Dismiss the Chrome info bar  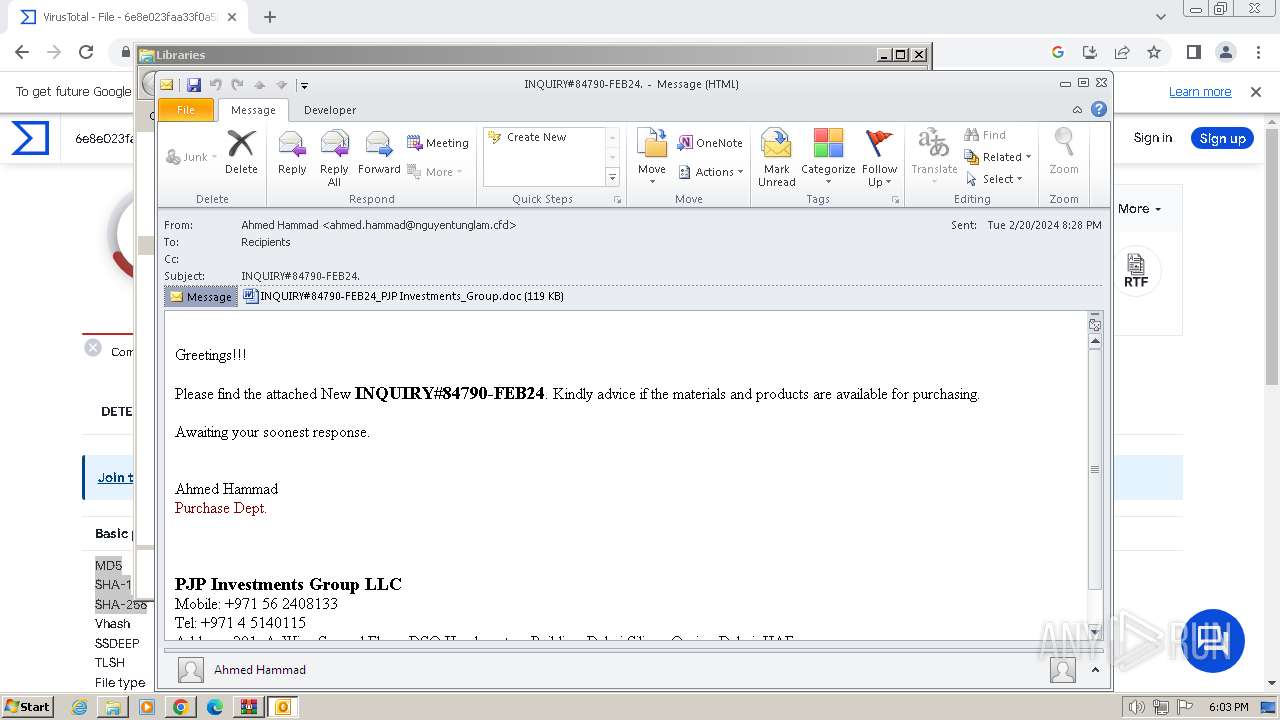point(1256,92)
